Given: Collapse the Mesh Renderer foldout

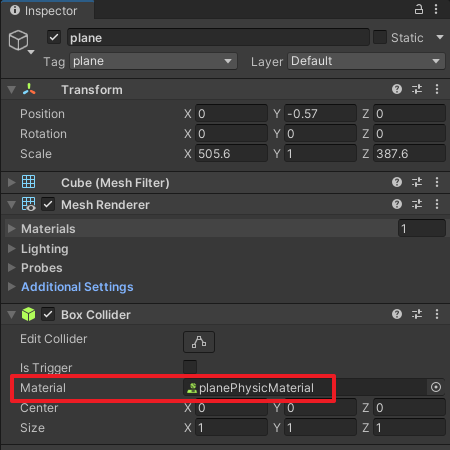Looking at the screenshot, I should pyautogui.click(x=12, y=204).
